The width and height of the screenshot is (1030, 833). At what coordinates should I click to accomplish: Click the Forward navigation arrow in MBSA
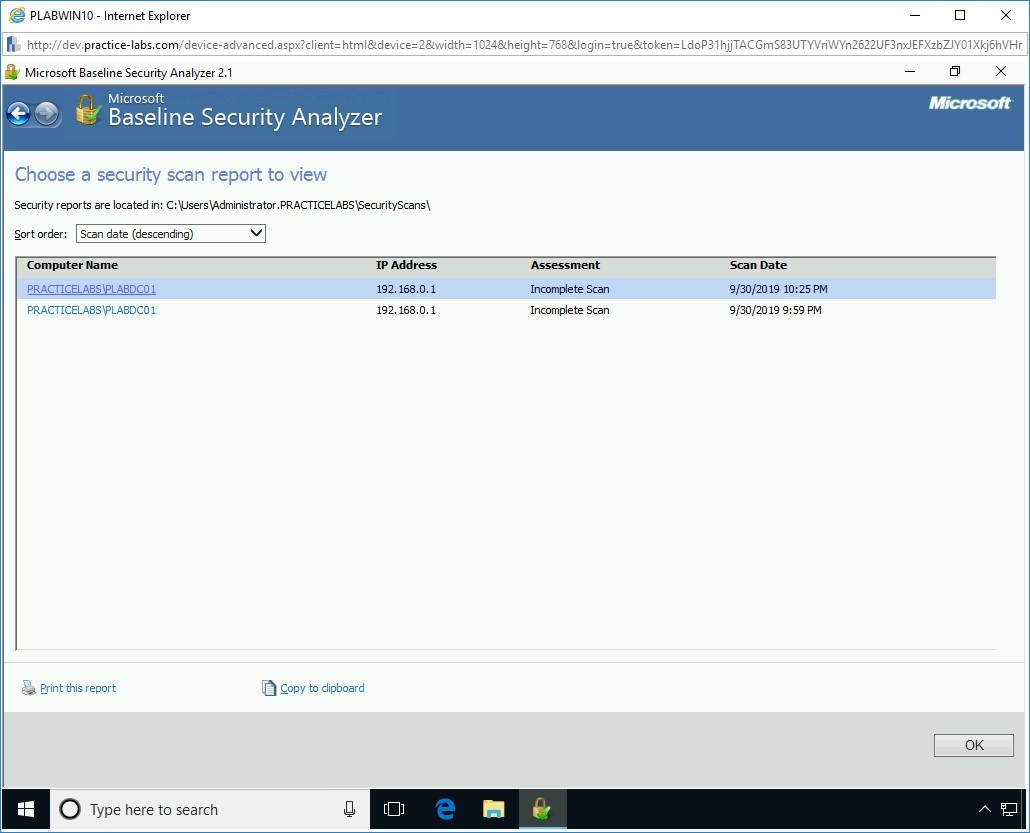[45, 113]
